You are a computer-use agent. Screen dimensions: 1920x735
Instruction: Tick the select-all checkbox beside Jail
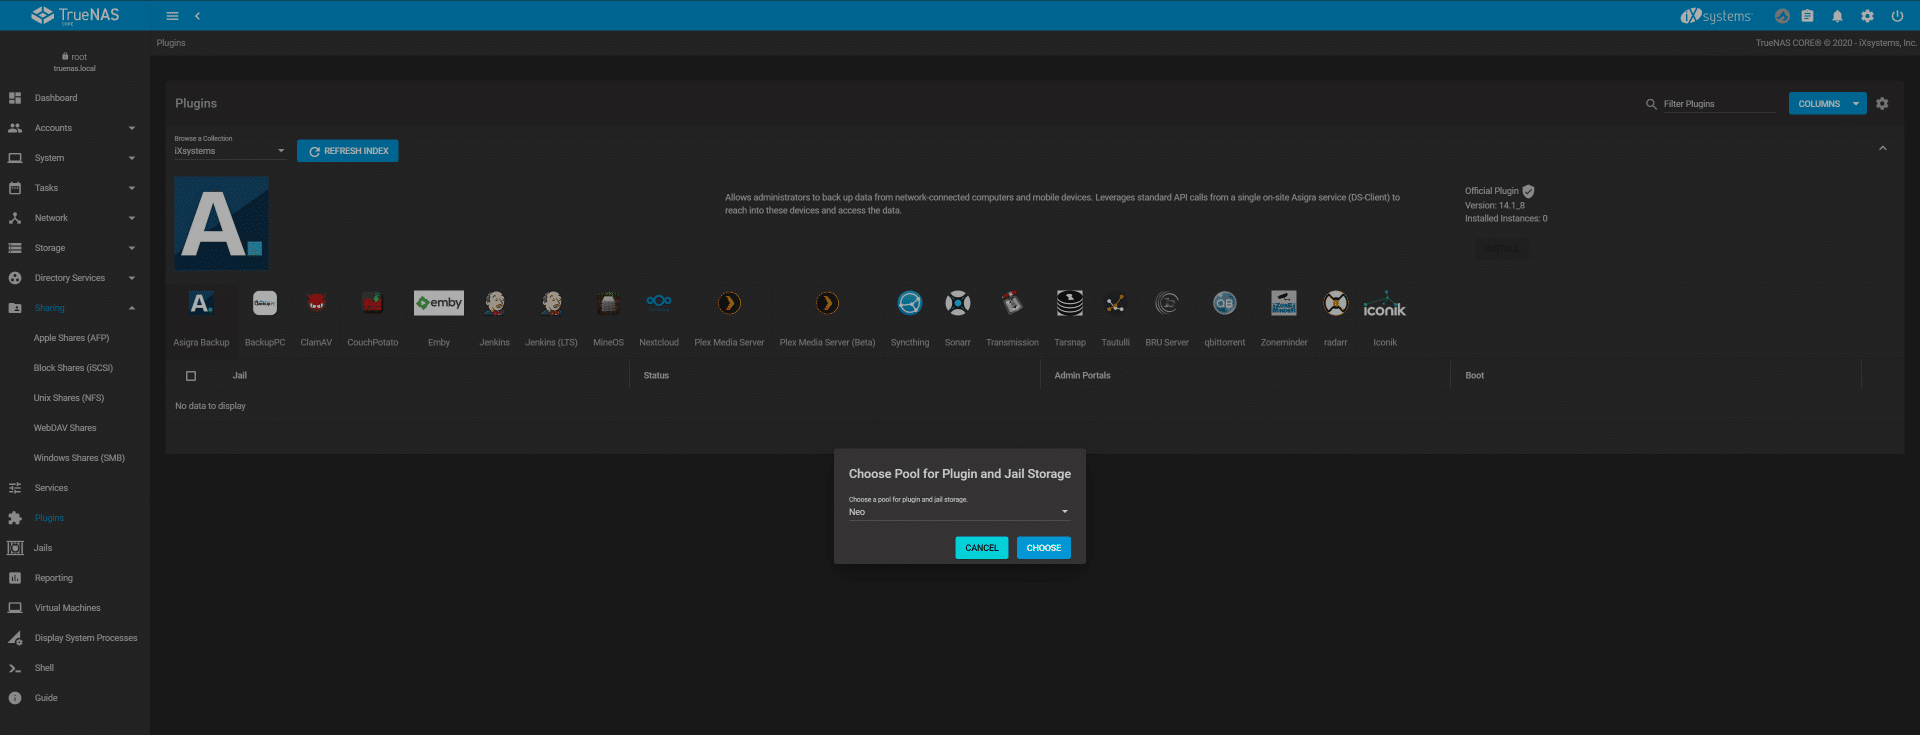click(191, 376)
